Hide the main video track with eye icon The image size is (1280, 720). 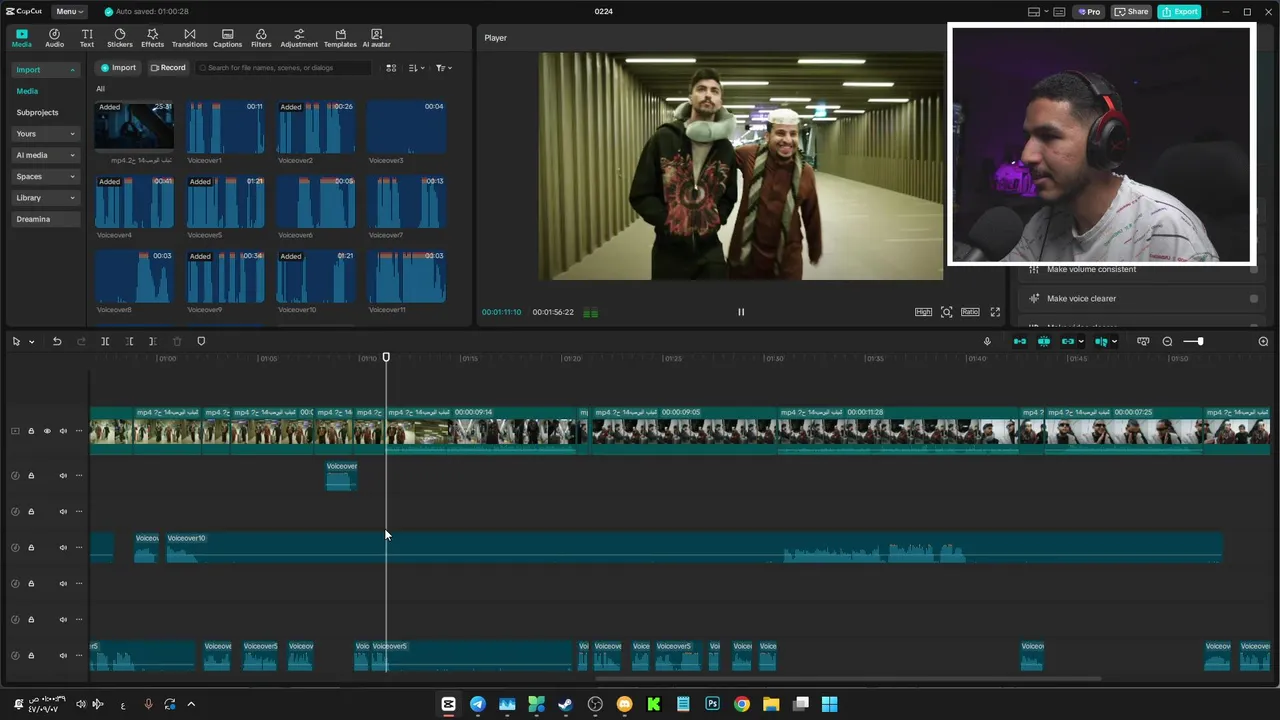[47, 431]
